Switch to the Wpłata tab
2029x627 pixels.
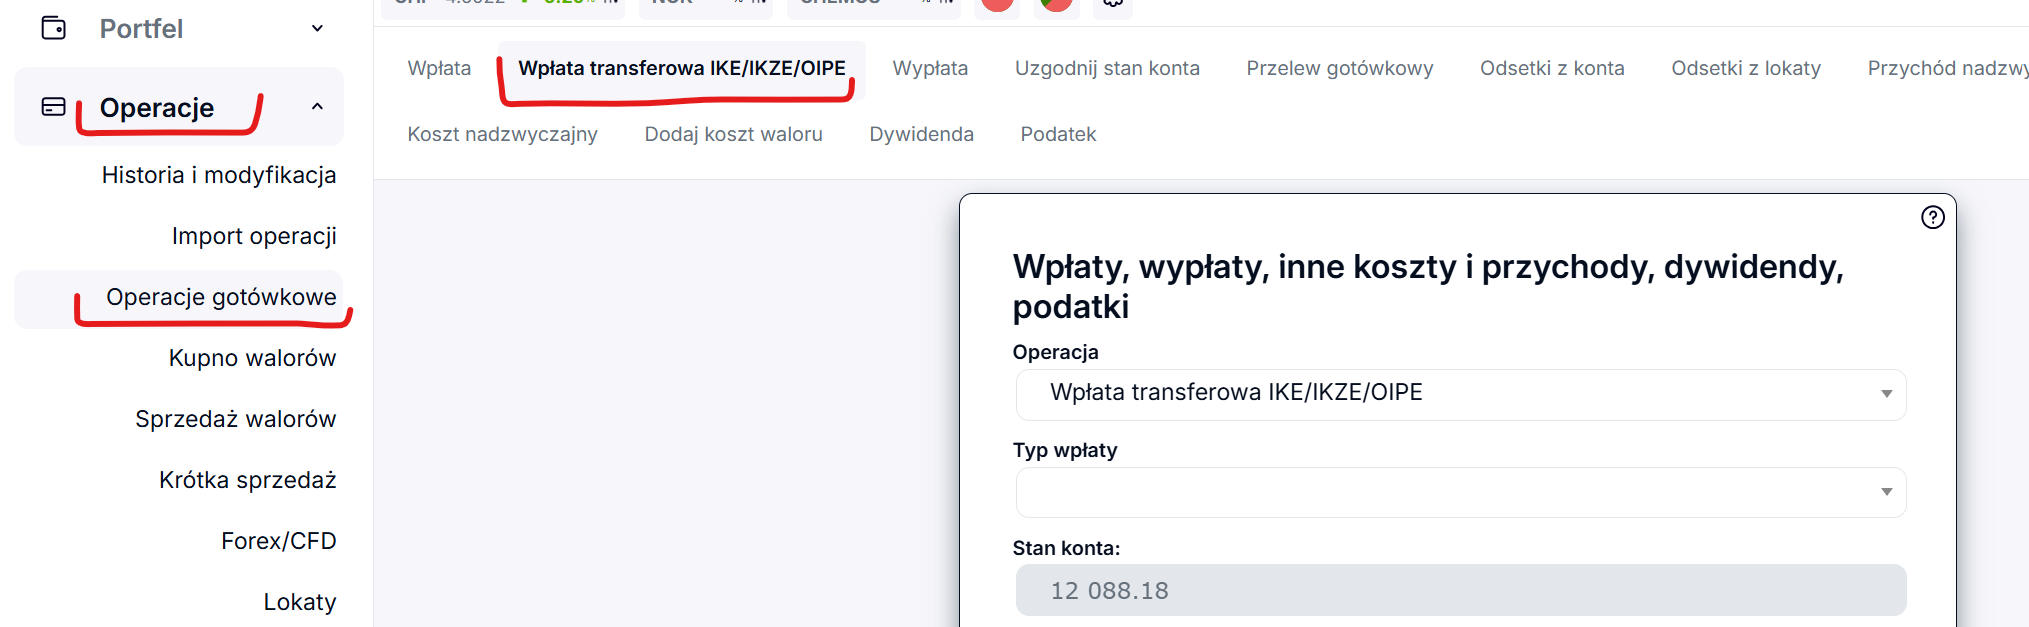[439, 68]
